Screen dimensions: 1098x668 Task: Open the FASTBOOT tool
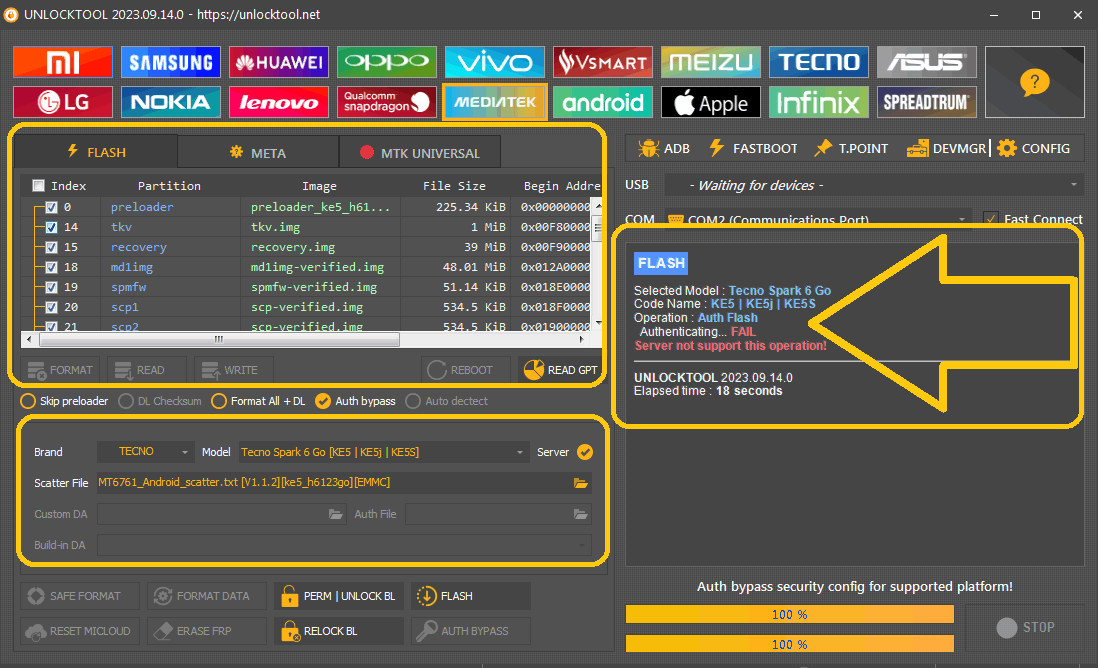753,148
